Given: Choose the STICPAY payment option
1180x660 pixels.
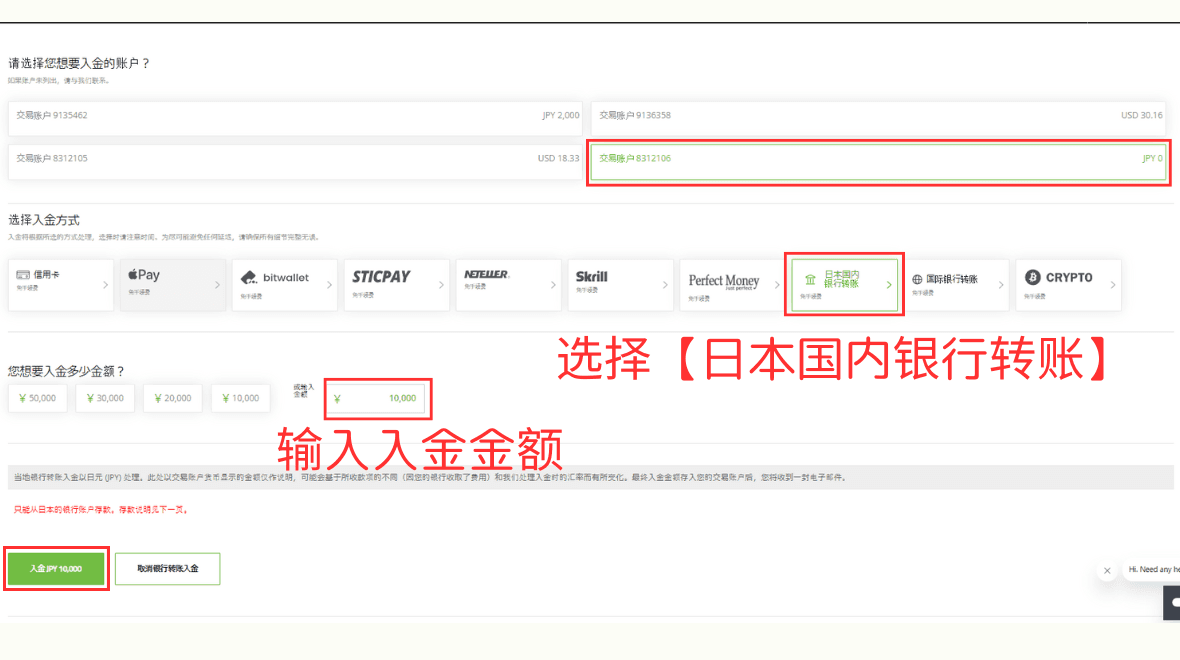Looking at the screenshot, I should coord(396,284).
